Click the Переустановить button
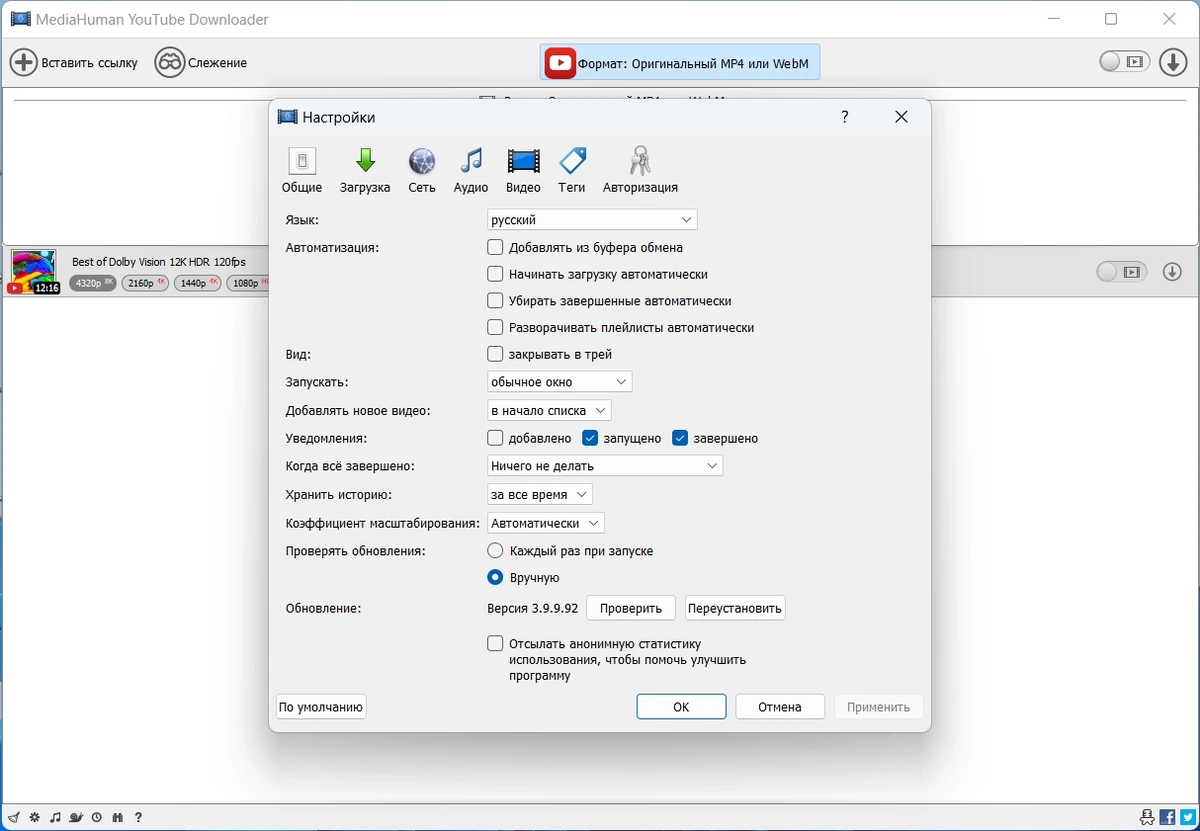 pyautogui.click(x=735, y=608)
